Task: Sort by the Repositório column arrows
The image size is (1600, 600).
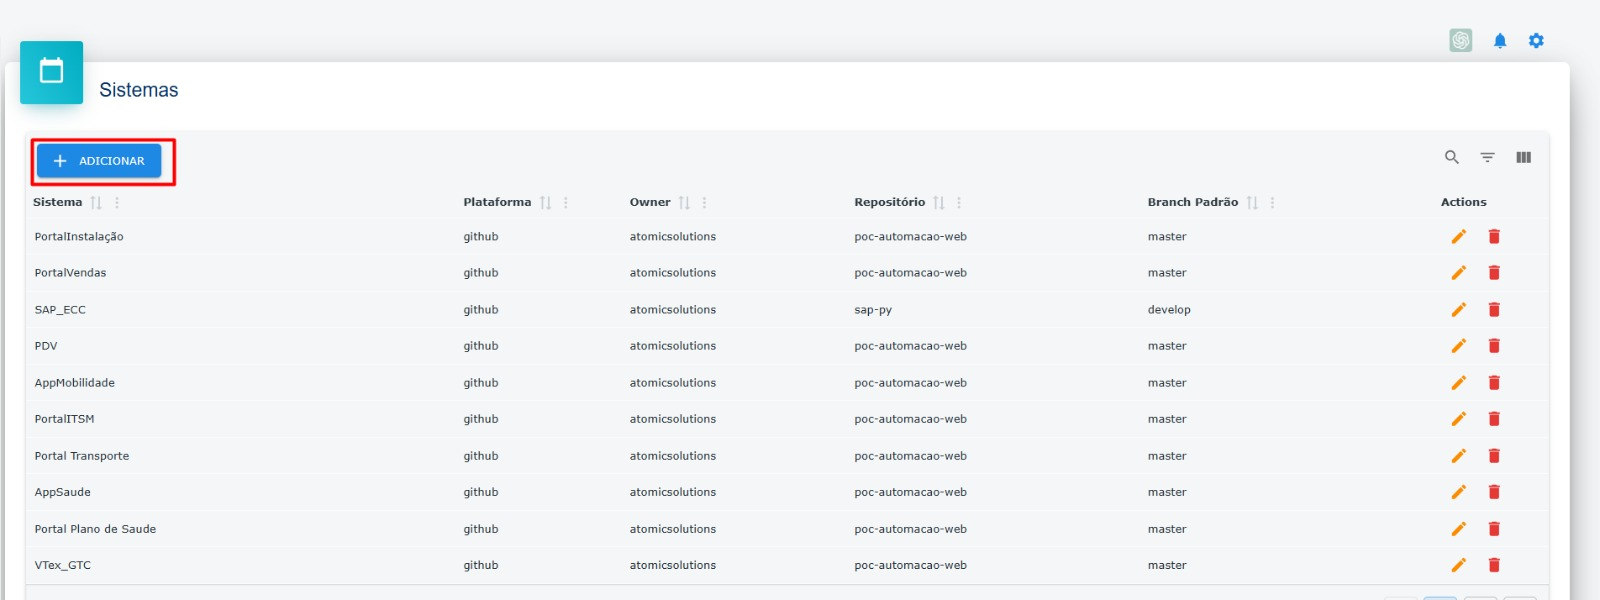Action: (938, 202)
